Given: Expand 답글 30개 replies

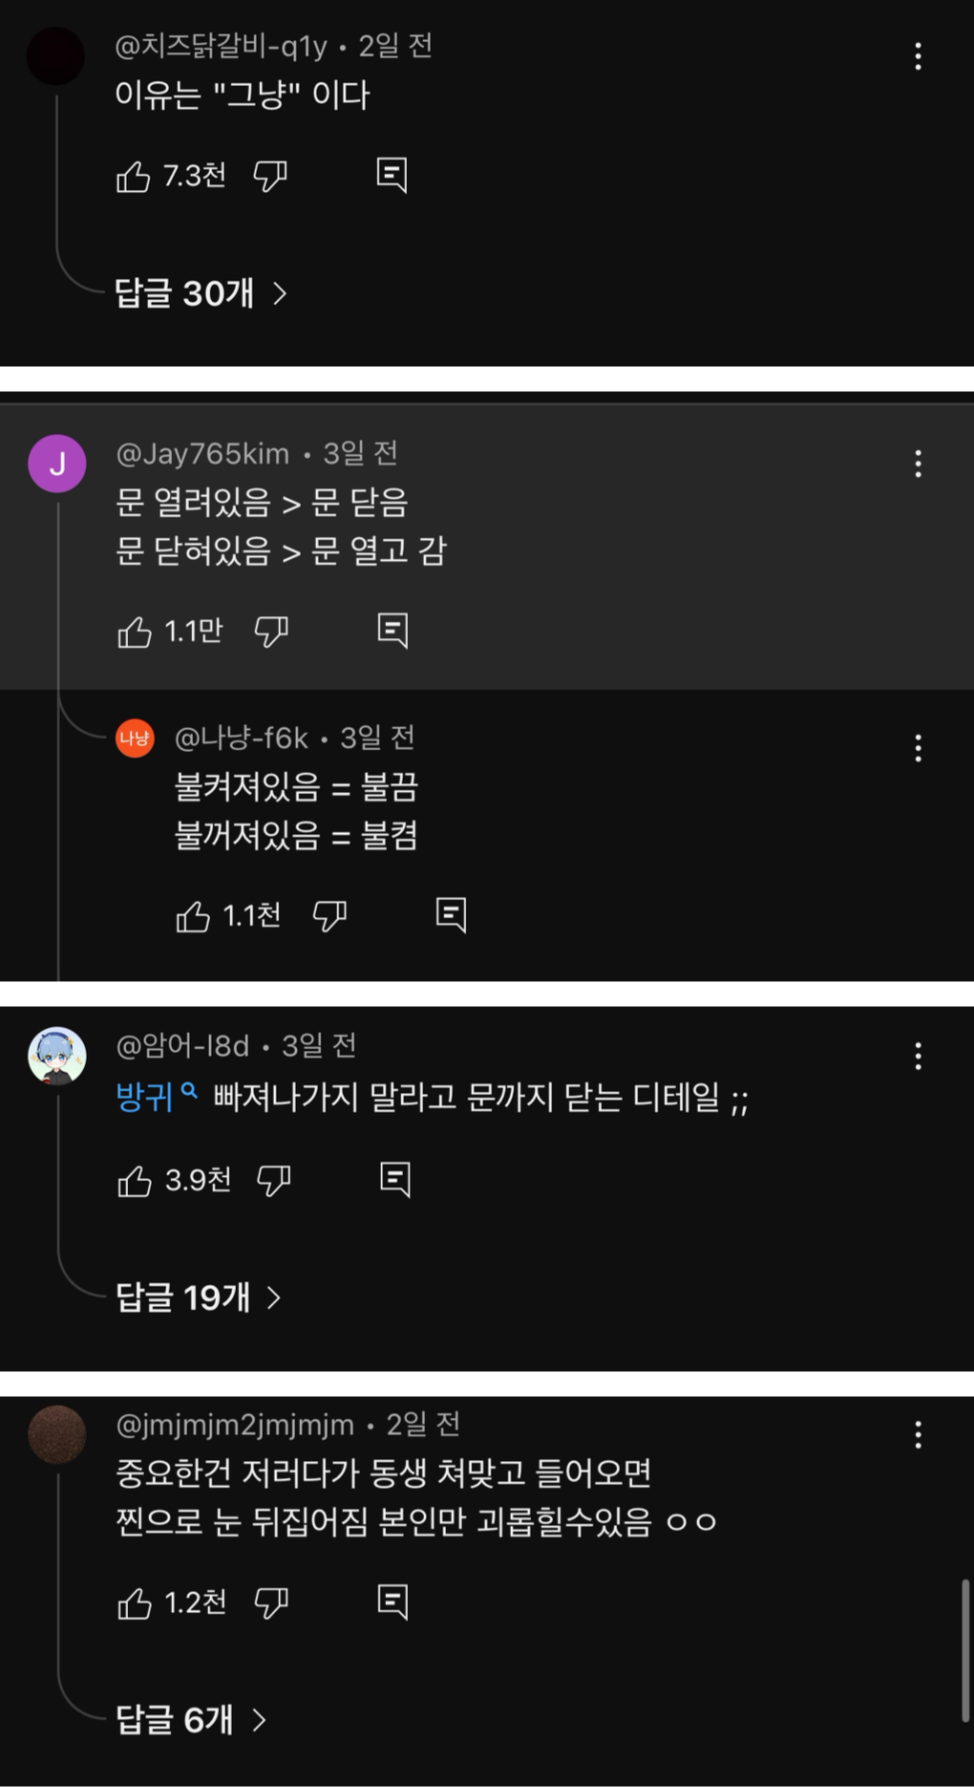Looking at the screenshot, I should coord(200,294).
